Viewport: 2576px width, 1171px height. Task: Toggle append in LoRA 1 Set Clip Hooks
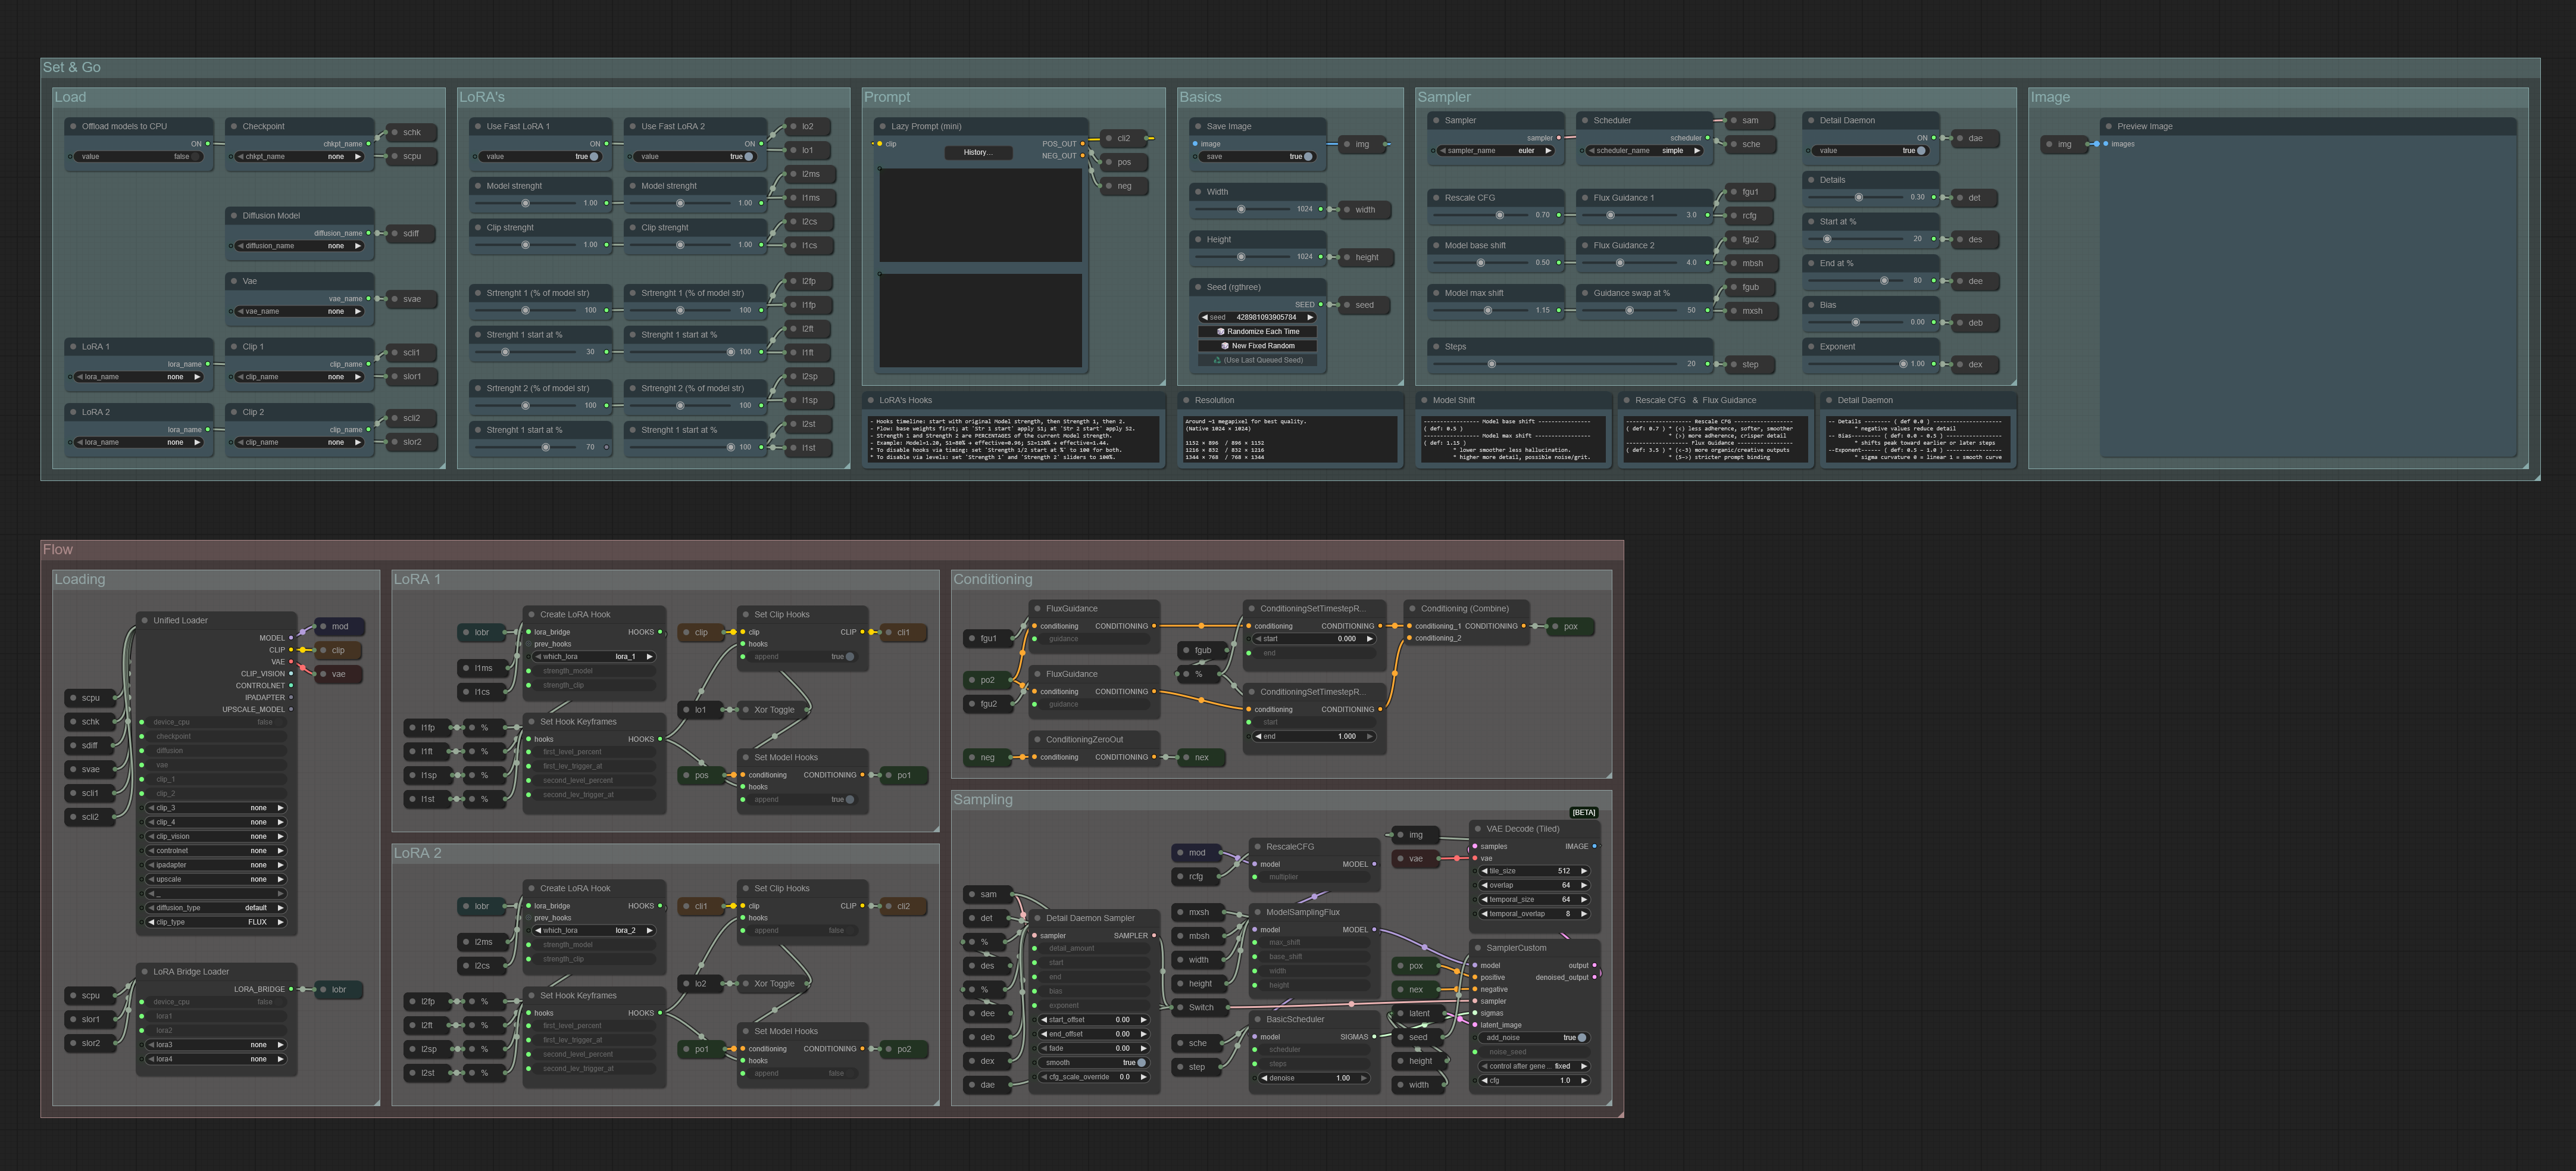tap(803, 657)
